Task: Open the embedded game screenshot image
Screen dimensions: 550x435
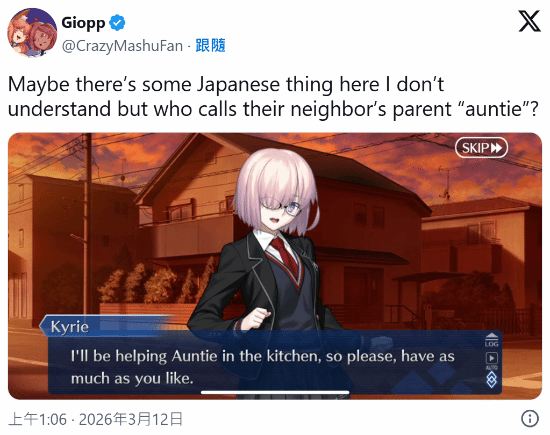Action: click(275, 266)
